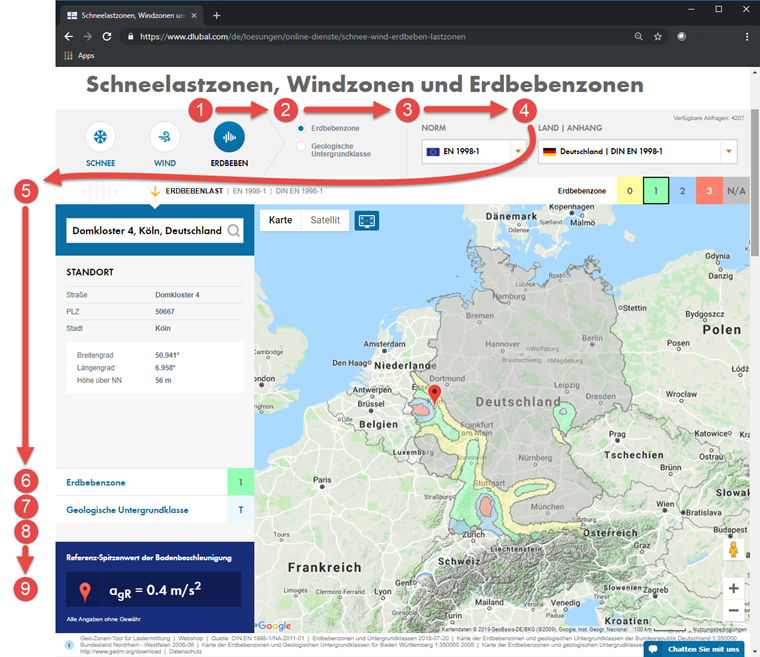Go back in browser history
Image resolution: width=760 pixels, height=657 pixels.
click(x=69, y=36)
